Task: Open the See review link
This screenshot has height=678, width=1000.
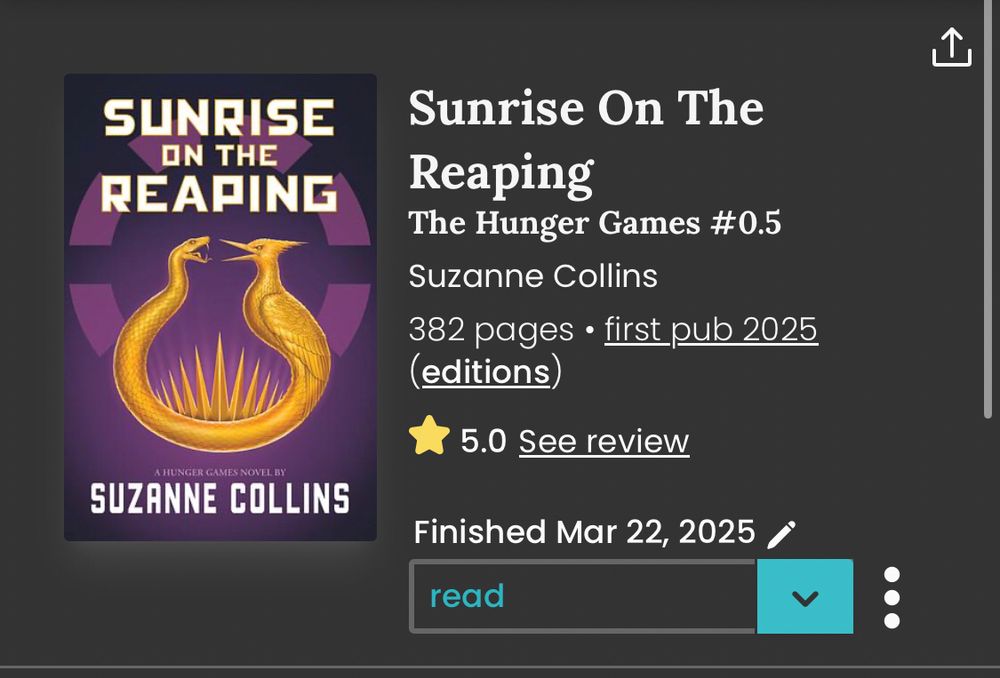Action: point(602,441)
